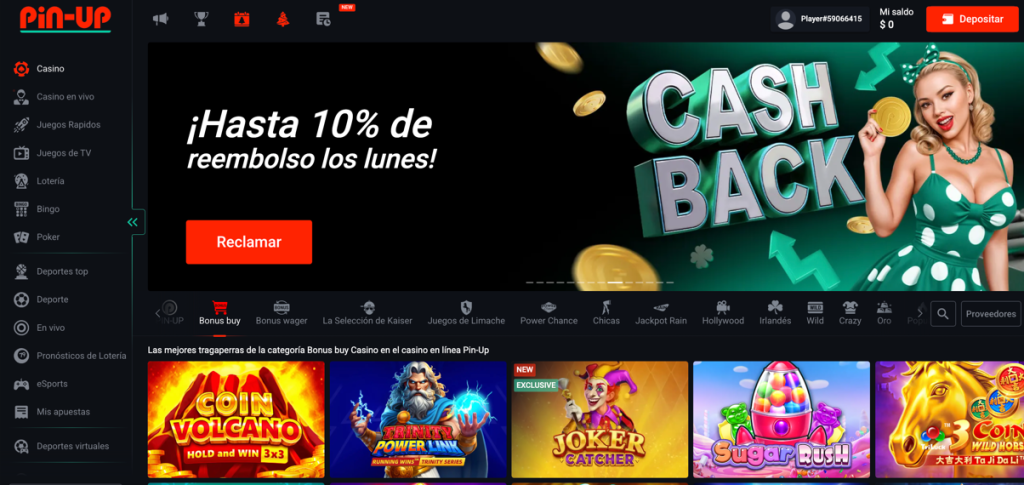Open the Proveedores filter
The width and height of the screenshot is (1024, 485).
click(991, 314)
